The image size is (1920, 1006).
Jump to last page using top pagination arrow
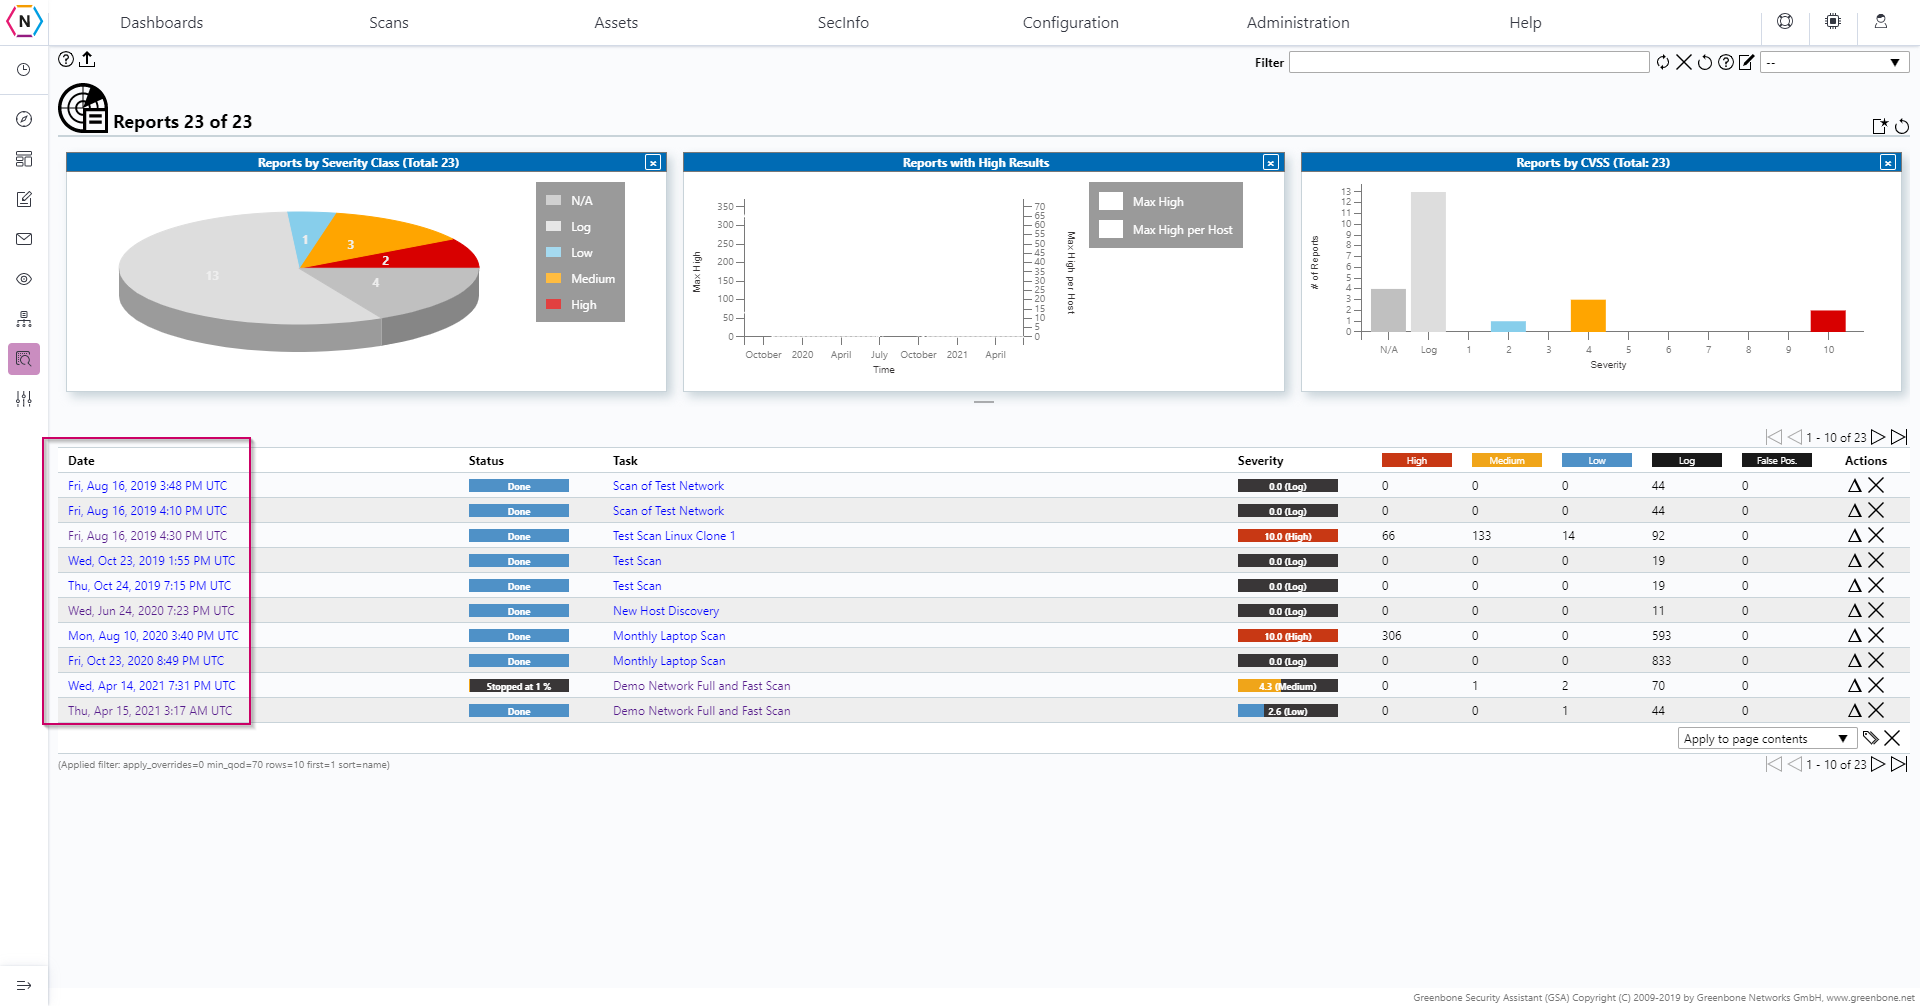pos(1899,437)
